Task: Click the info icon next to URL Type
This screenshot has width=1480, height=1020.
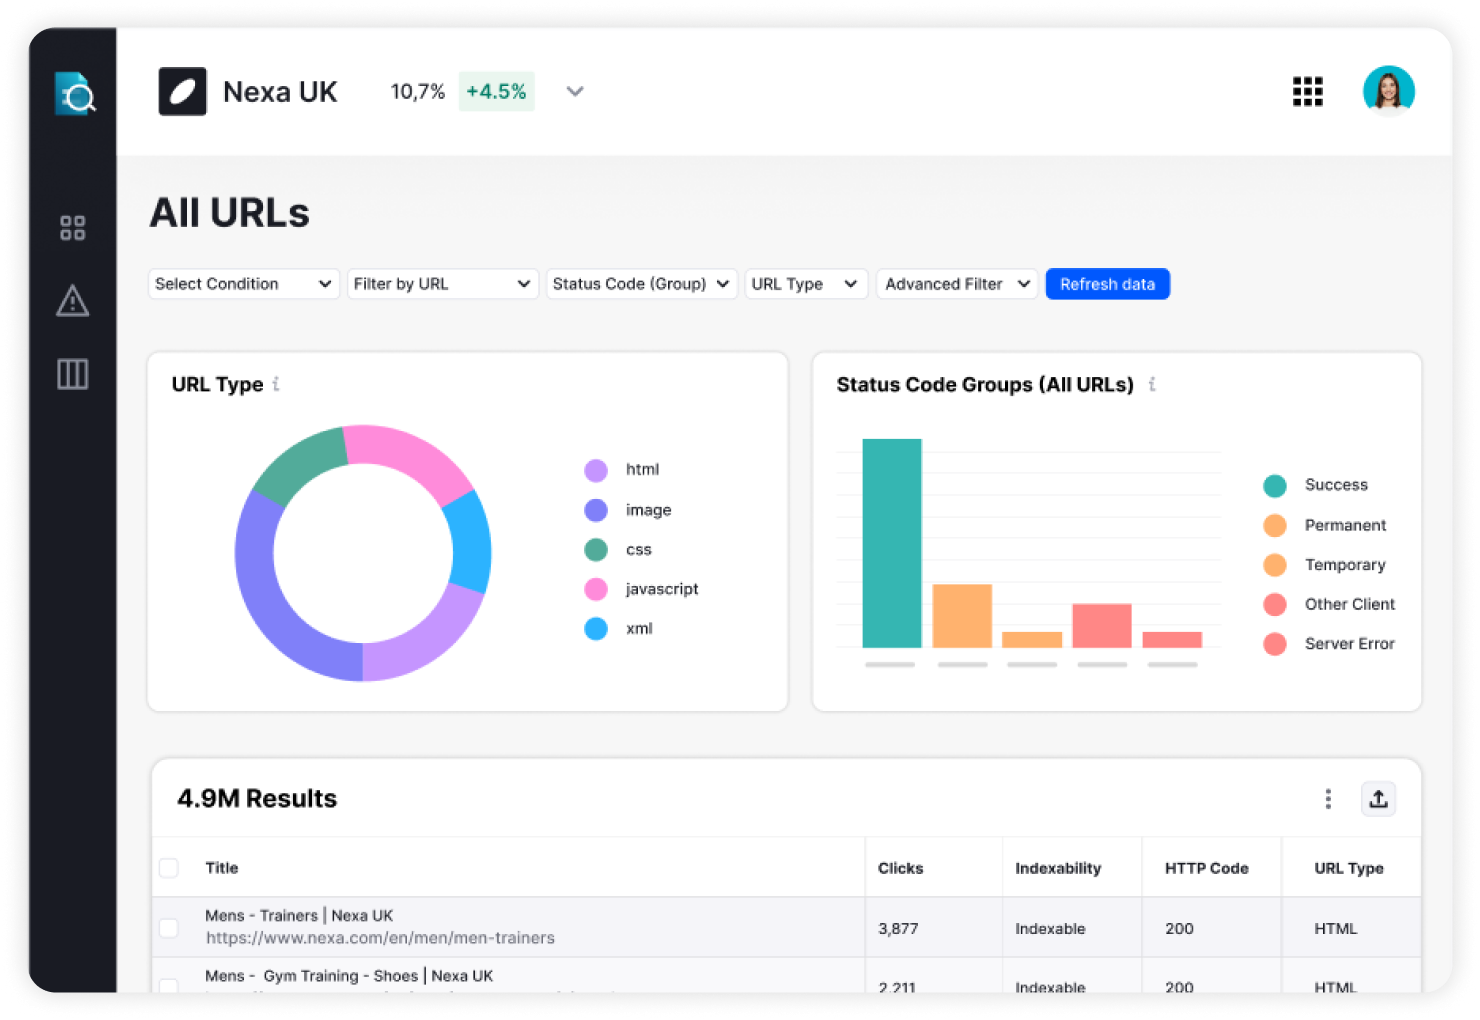Action: click(277, 384)
